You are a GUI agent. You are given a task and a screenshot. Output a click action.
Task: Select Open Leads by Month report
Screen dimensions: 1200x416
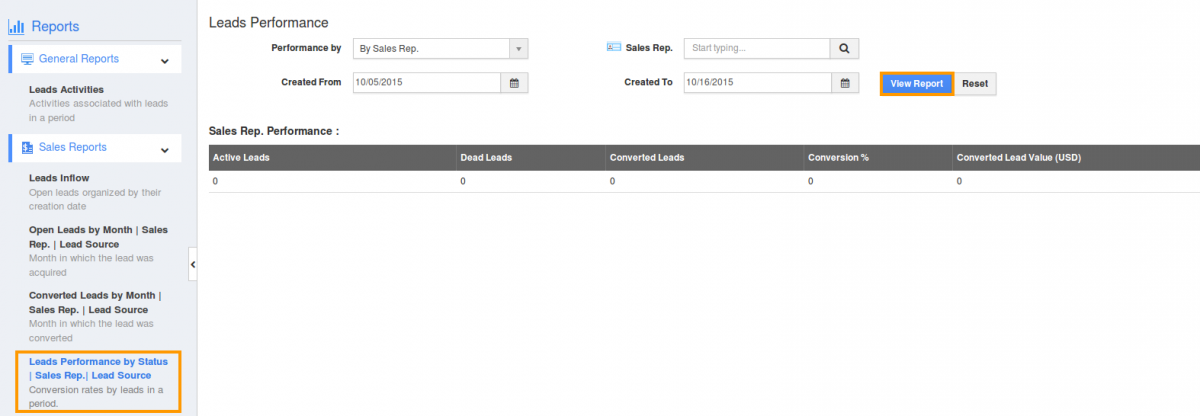click(x=98, y=236)
